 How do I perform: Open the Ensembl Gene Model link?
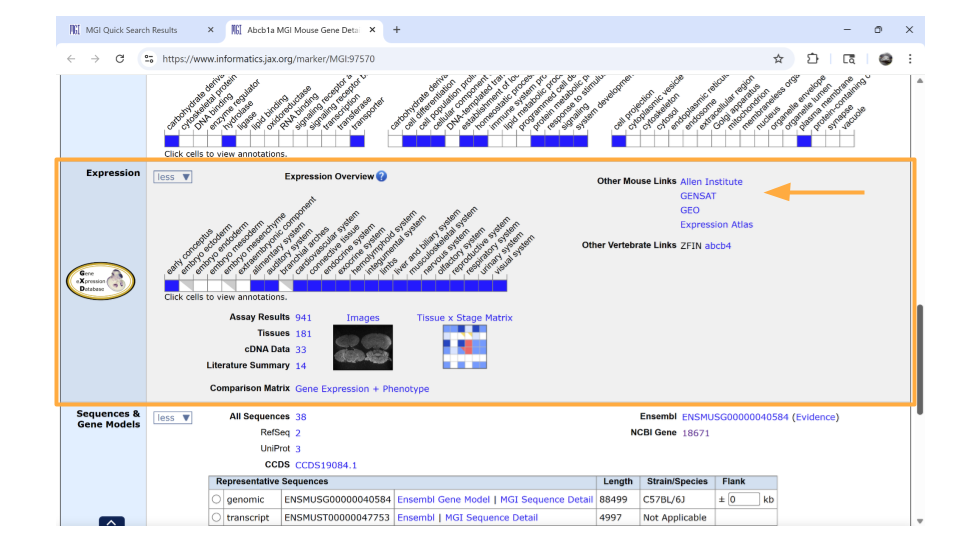coord(444,500)
